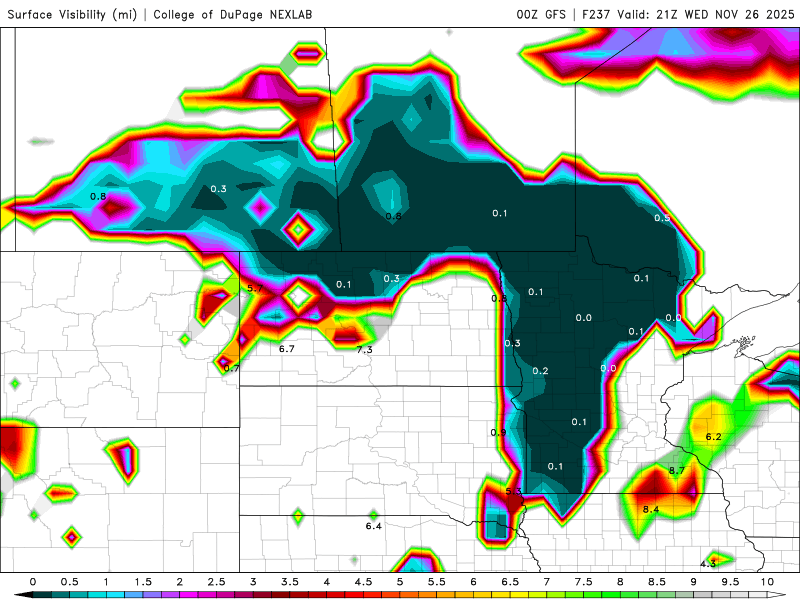800x600 pixels.
Task: Click the '6' tick label on the color scale
Action: (x=473, y=582)
